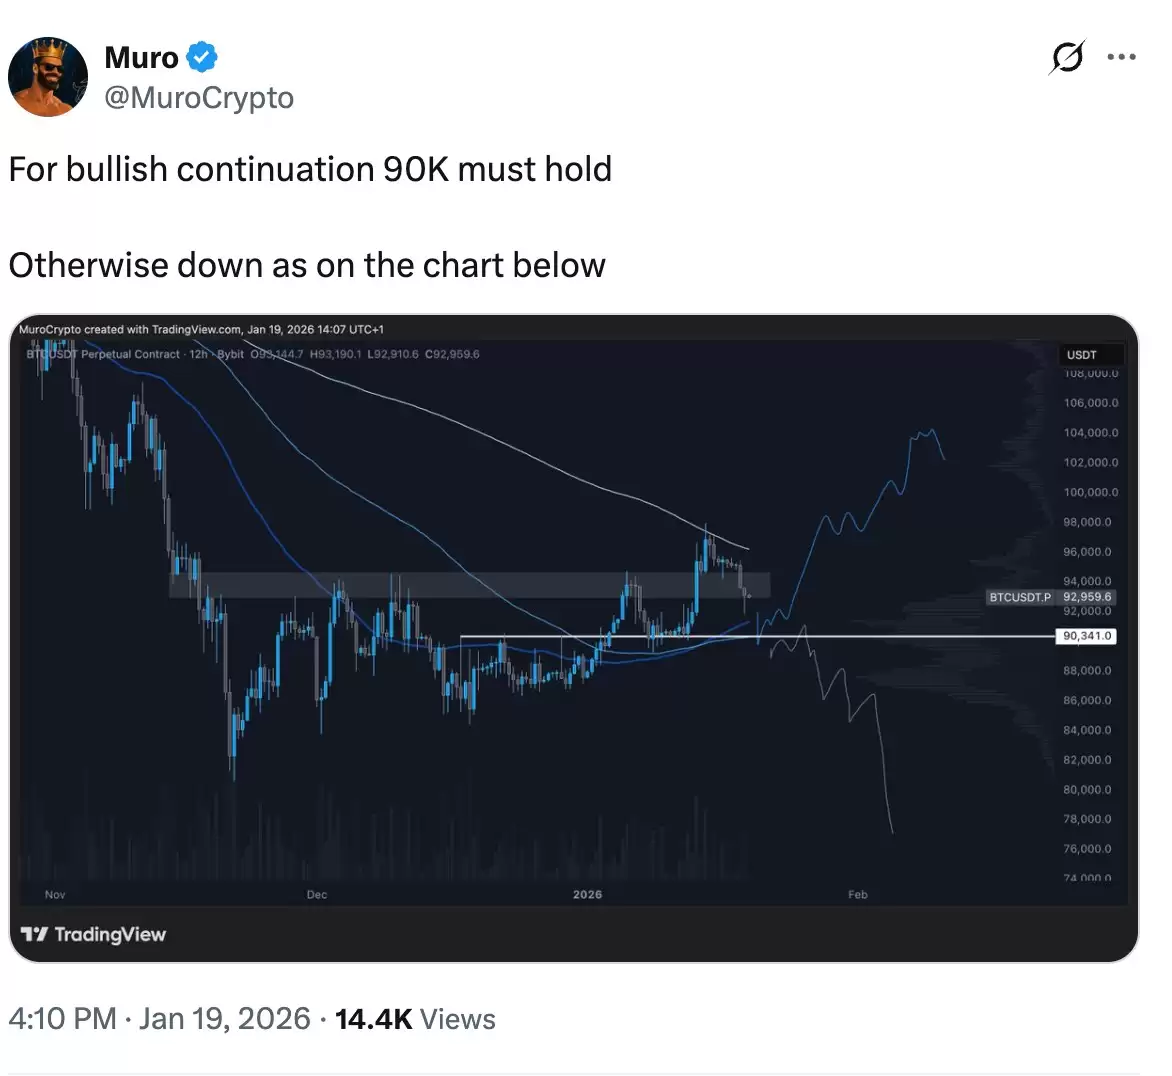Click the blue verified checkmark beside Muro
The height and width of the screenshot is (1076, 1172).
(x=201, y=57)
